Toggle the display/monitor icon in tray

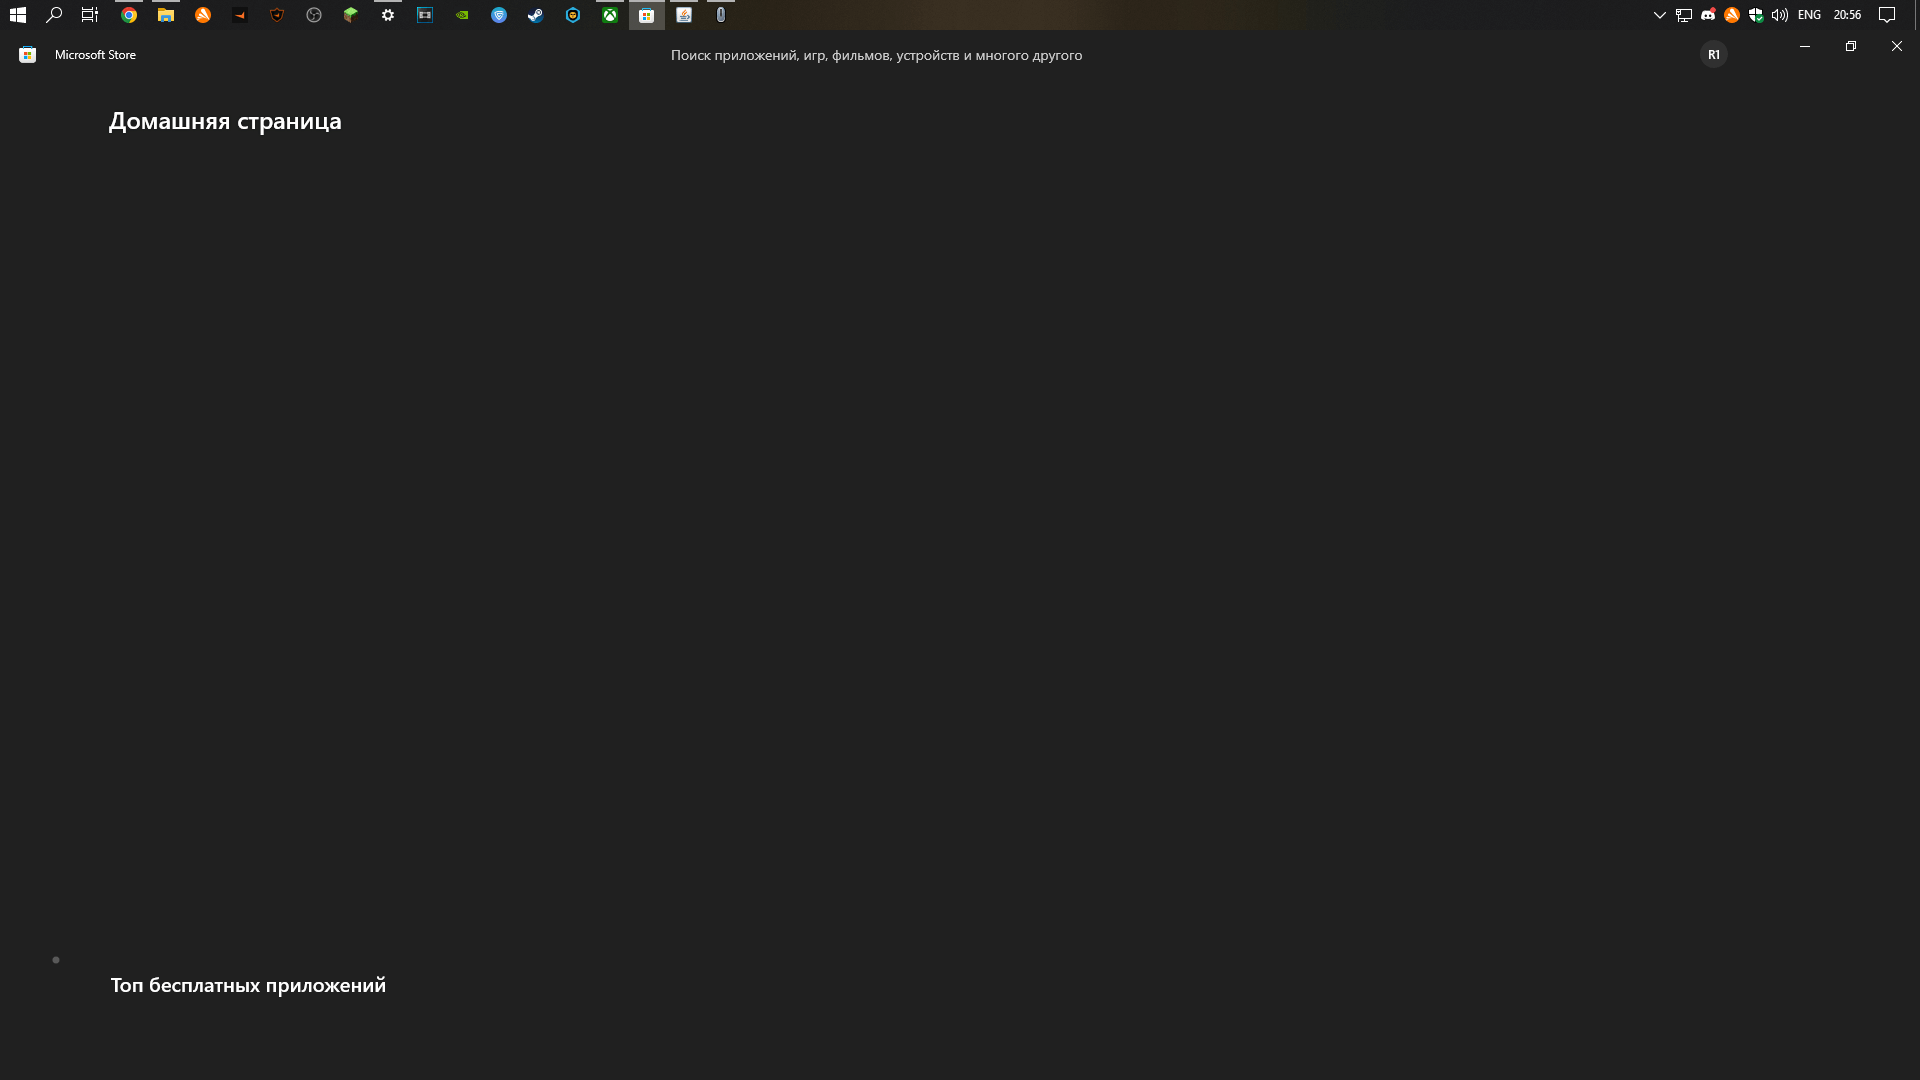tap(1684, 15)
